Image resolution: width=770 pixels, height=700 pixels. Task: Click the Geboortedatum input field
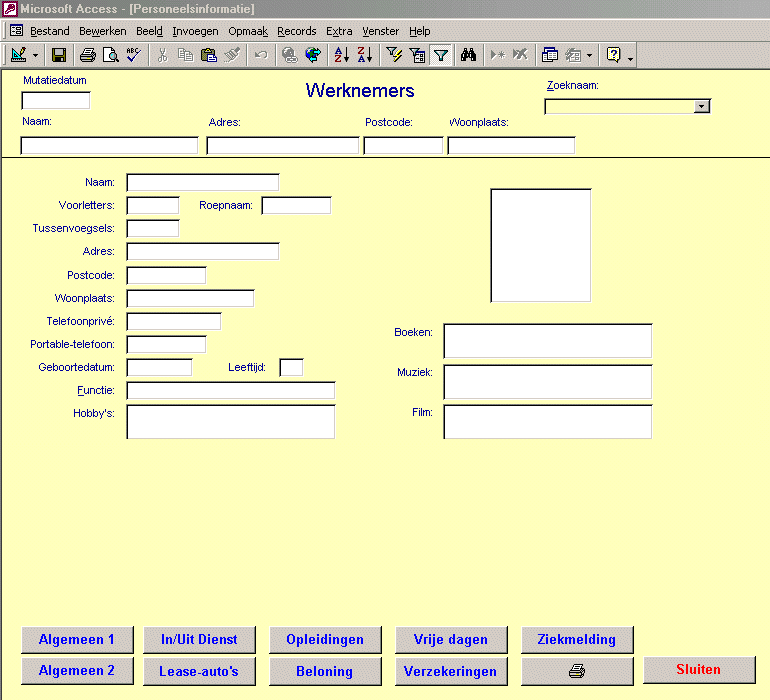pos(160,367)
